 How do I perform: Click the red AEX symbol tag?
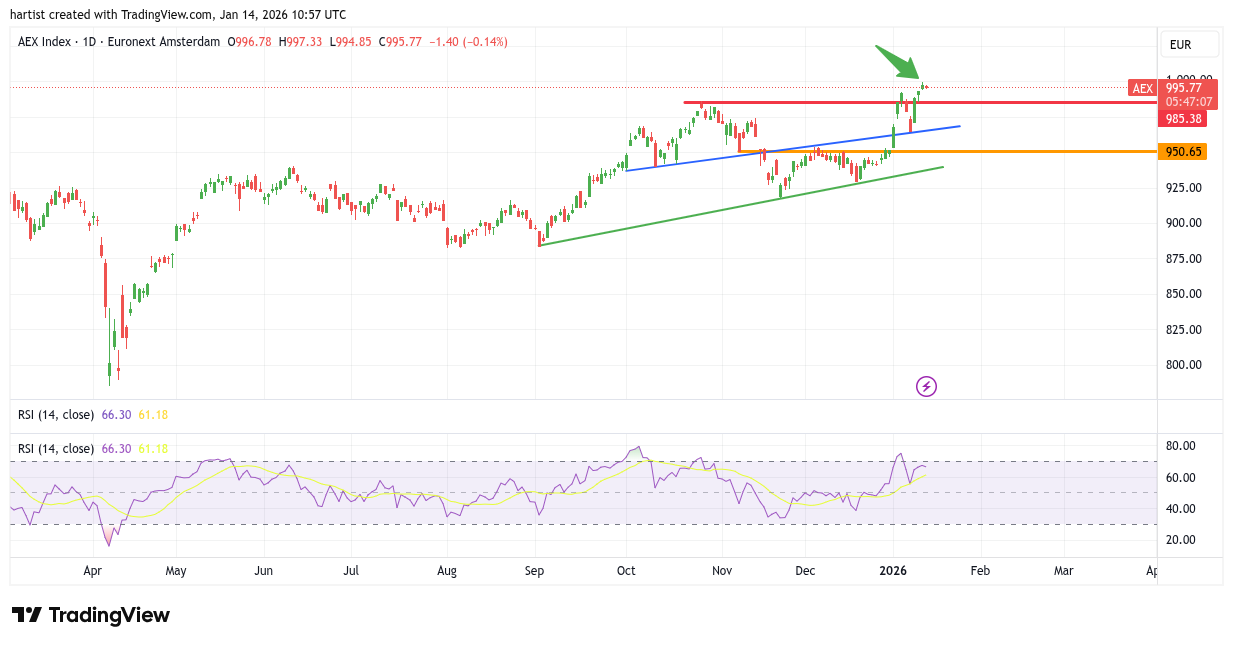click(x=1142, y=88)
